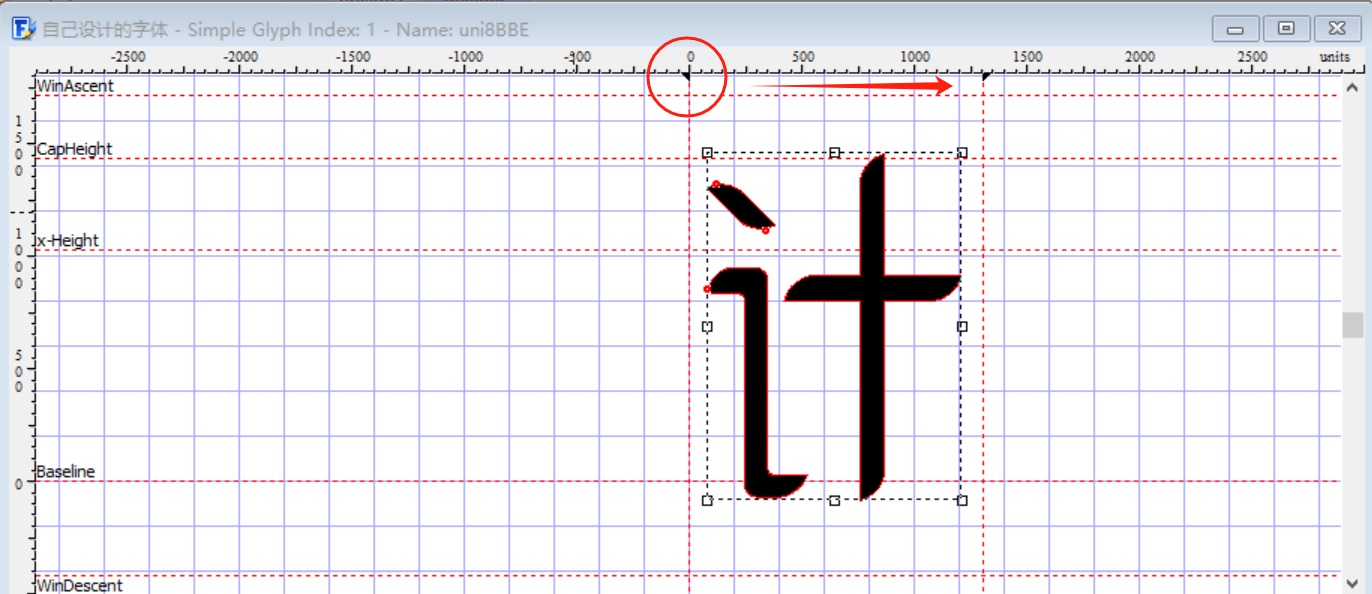1372x594 pixels.
Task: Click the 1000 mark on the horizontal ruler
Action: tap(914, 57)
